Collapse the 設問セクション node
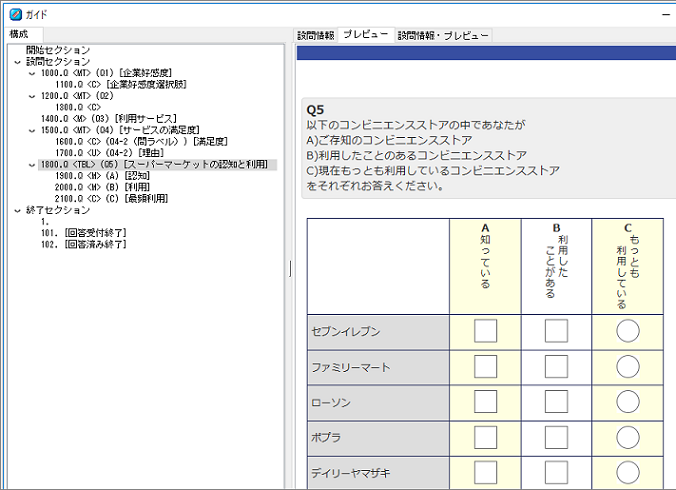Screen dimensions: 676x490 (18, 62)
